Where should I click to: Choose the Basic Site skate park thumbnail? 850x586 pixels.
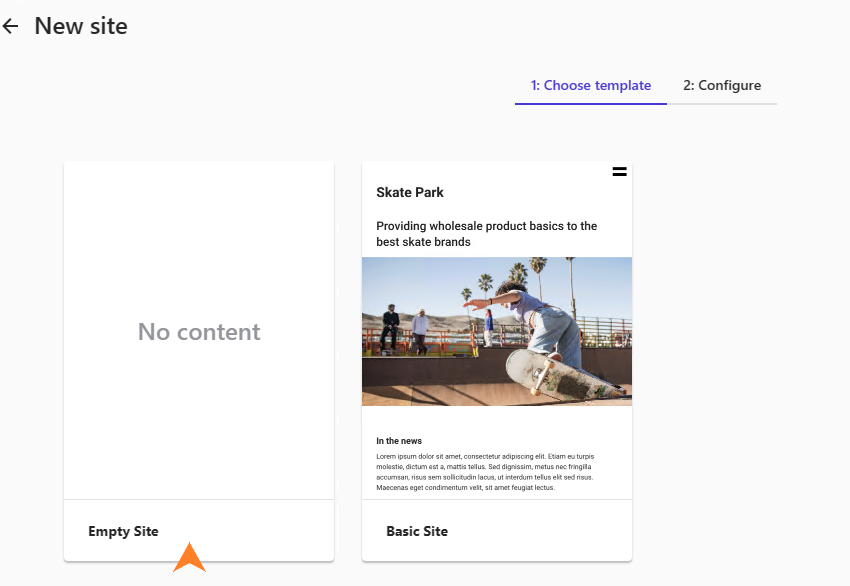(497, 331)
